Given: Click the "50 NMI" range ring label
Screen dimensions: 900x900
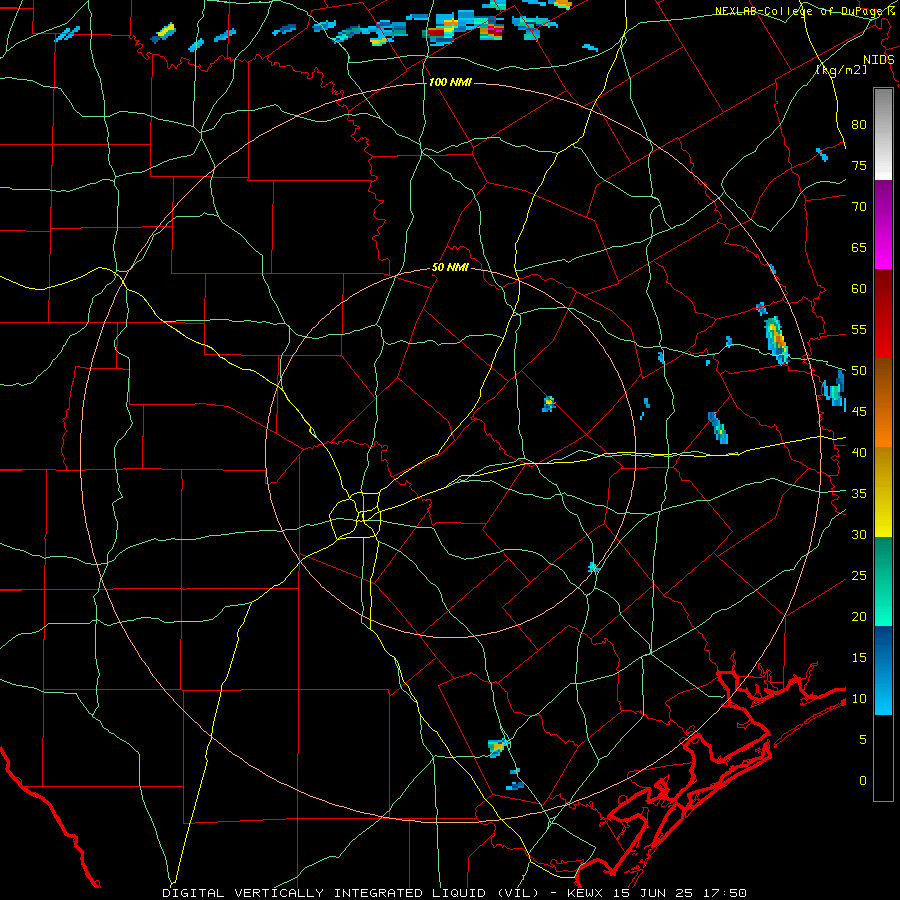Looking at the screenshot, I should [450, 267].
